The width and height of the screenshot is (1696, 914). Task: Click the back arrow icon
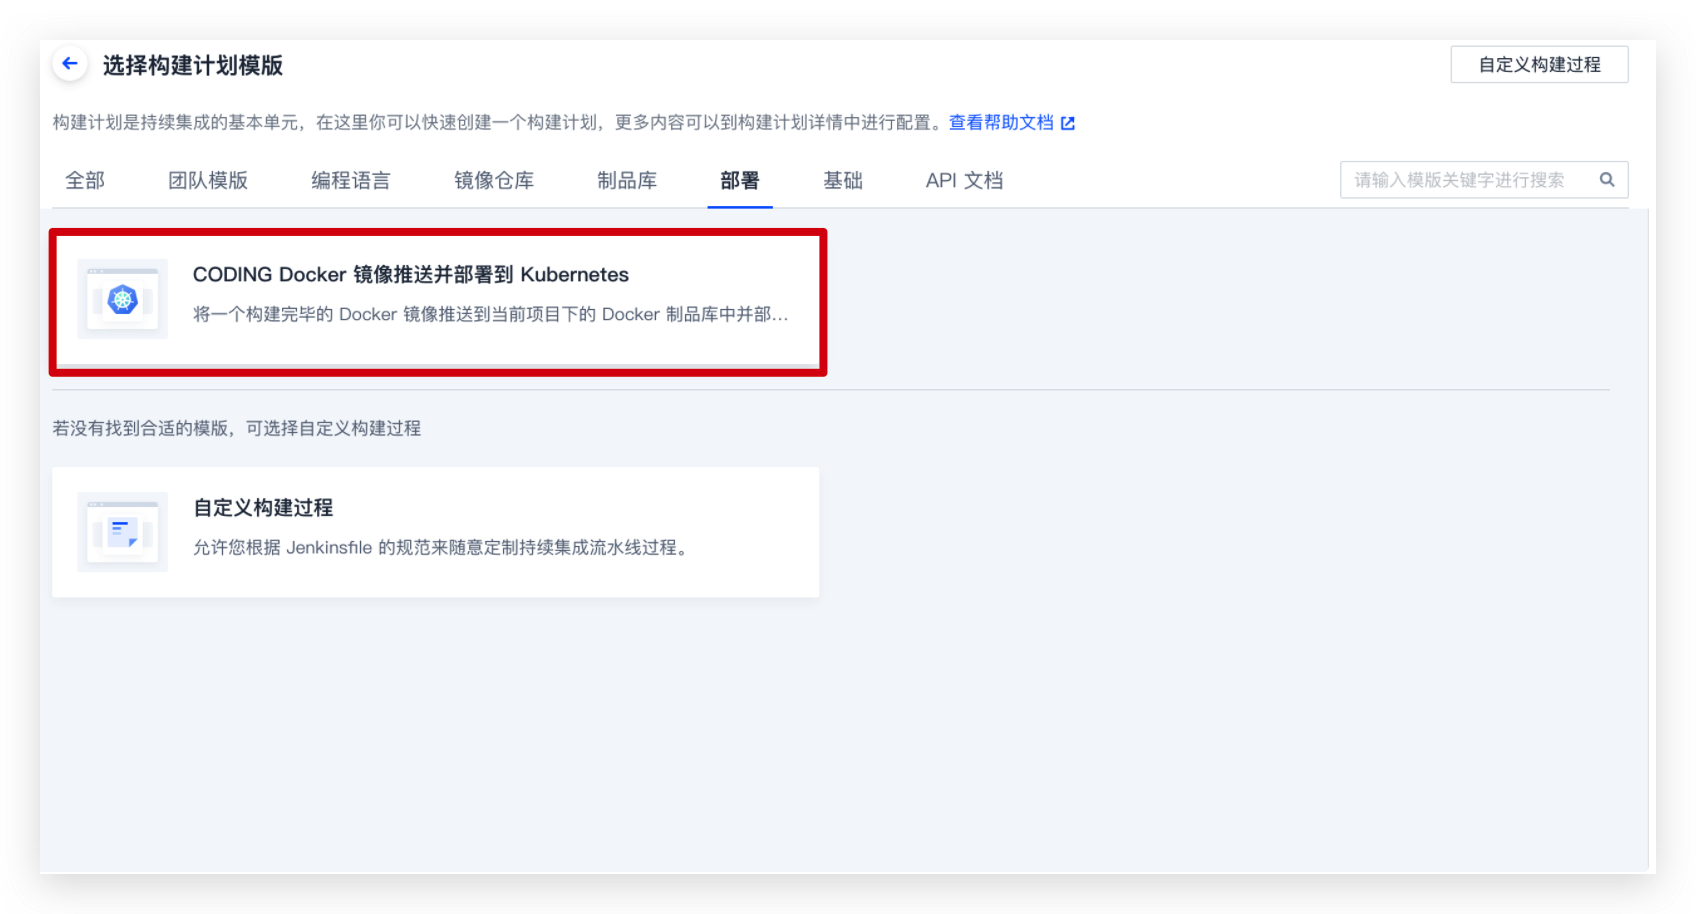click(x=69, y=64)
